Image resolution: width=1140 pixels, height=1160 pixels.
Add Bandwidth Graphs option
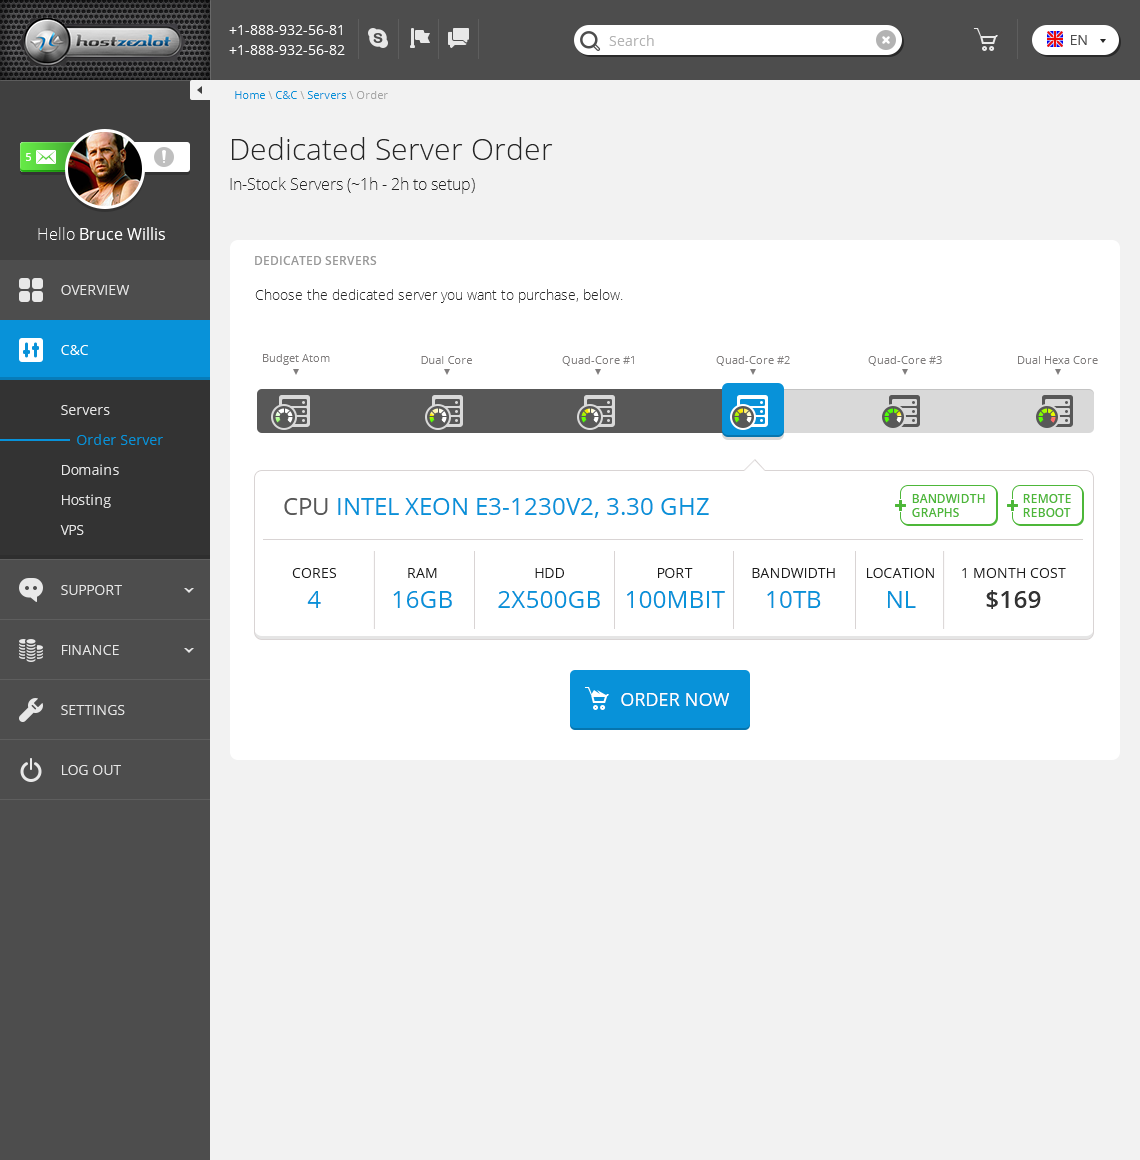coord(948,506)
